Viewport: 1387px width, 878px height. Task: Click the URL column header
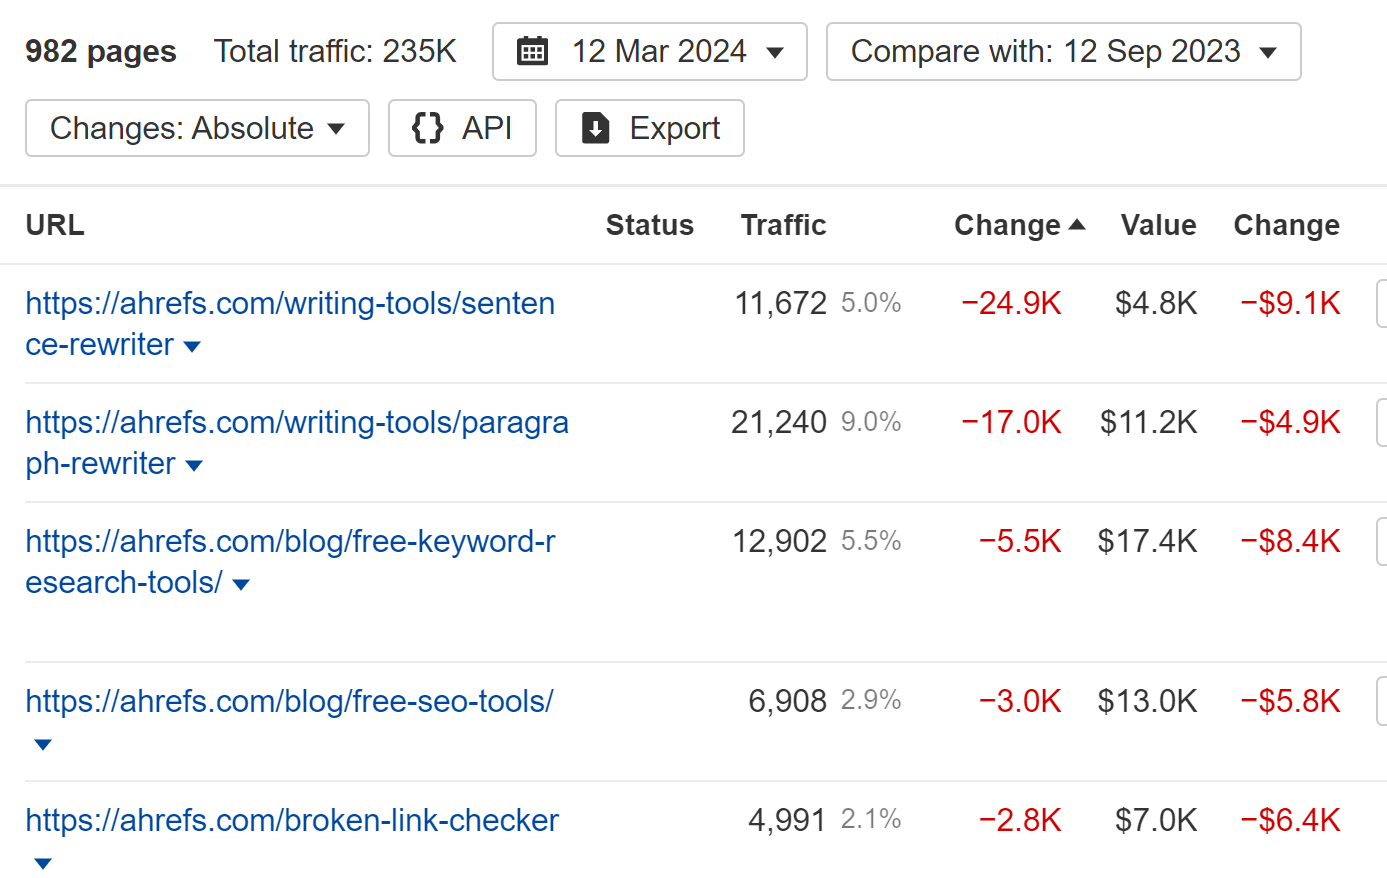pos(55,224)
